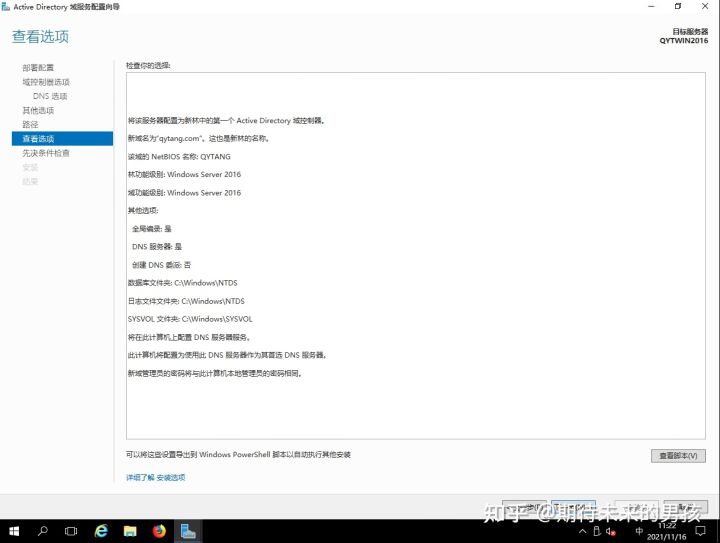Click the 创建 DNS 委派: 否 line

pos(161,265)
